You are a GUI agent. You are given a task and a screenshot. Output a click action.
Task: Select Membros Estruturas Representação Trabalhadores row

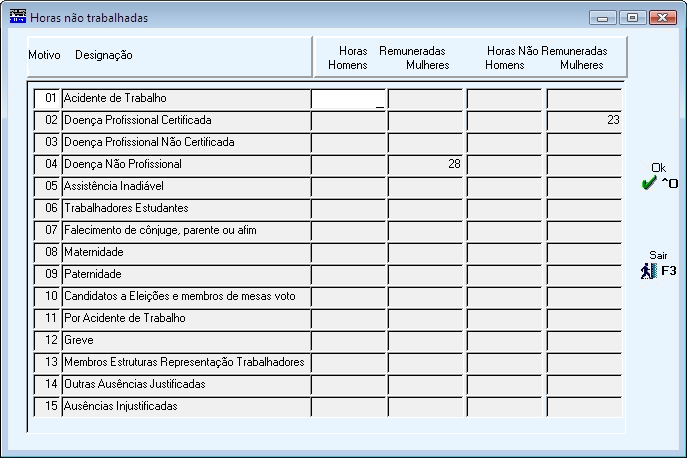coord(186,362)
